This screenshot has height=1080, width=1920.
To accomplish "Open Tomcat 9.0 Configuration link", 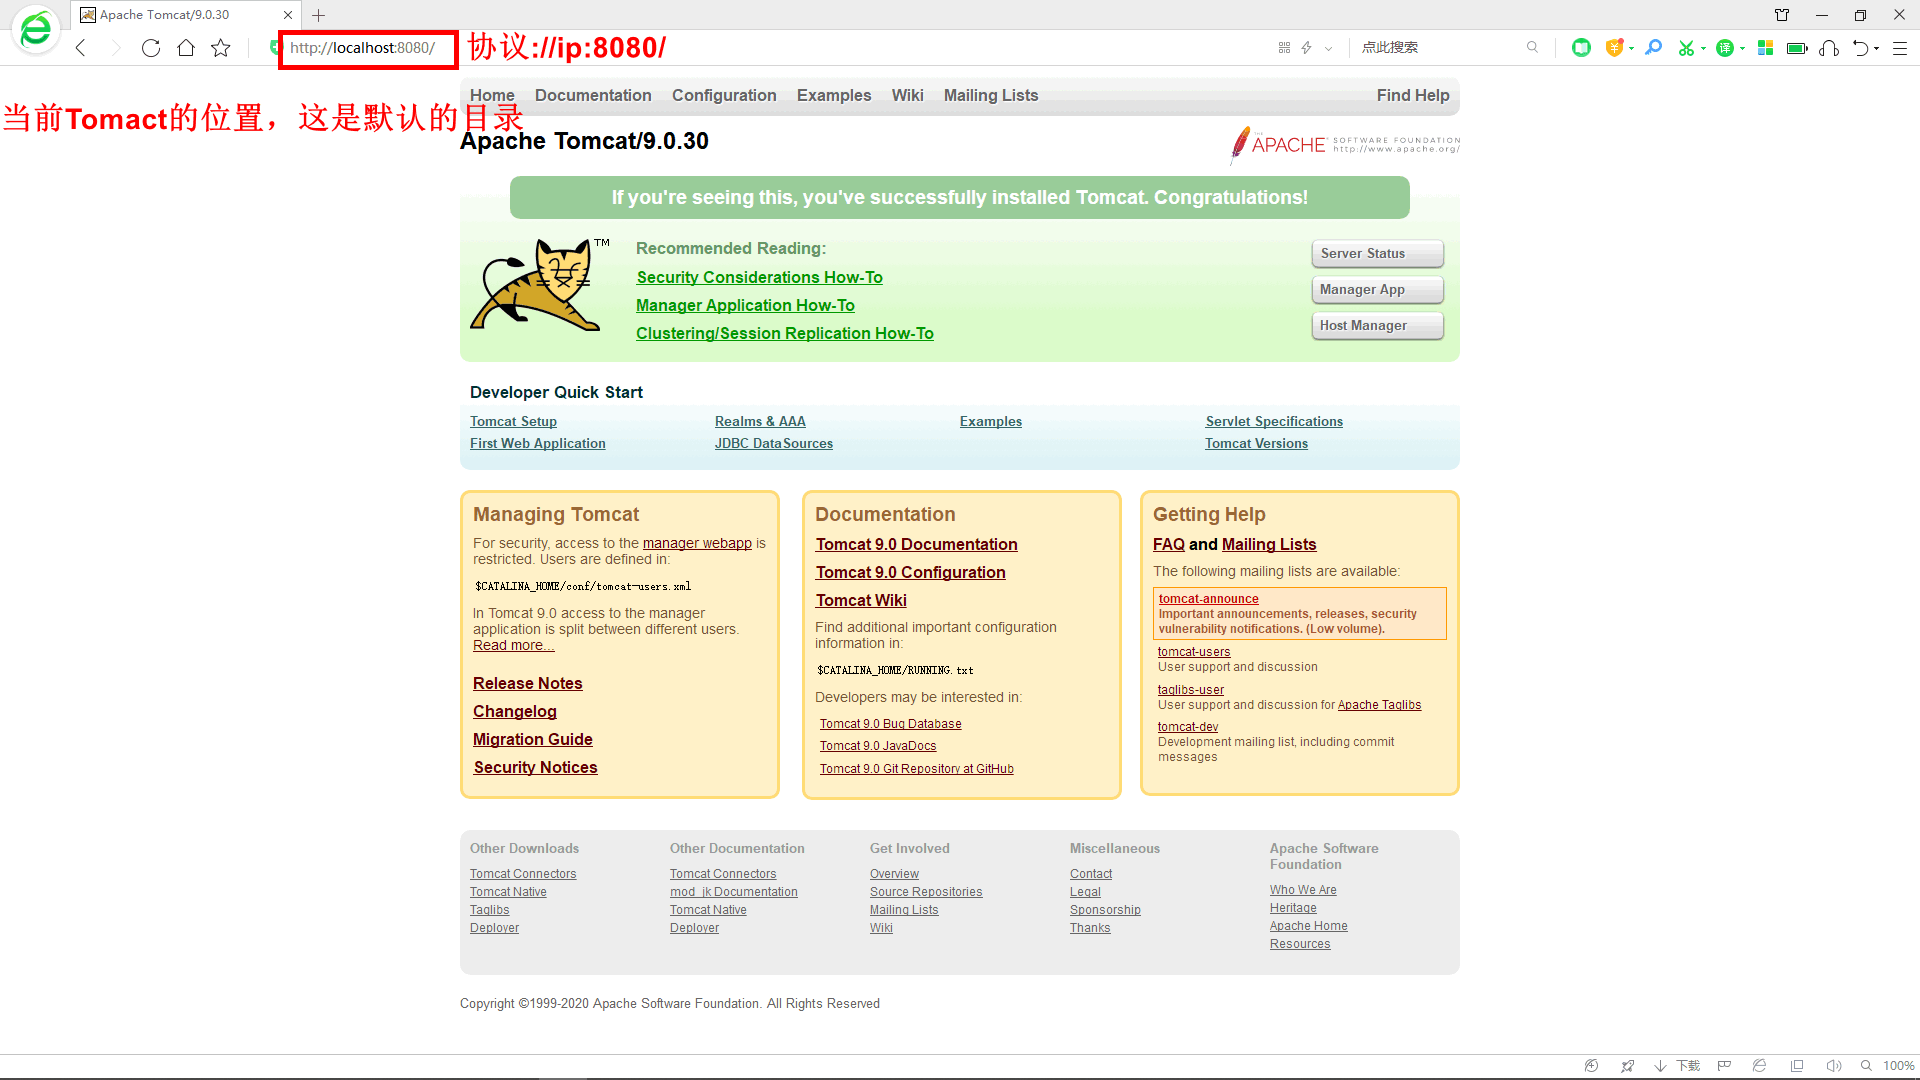I will 910,572.
